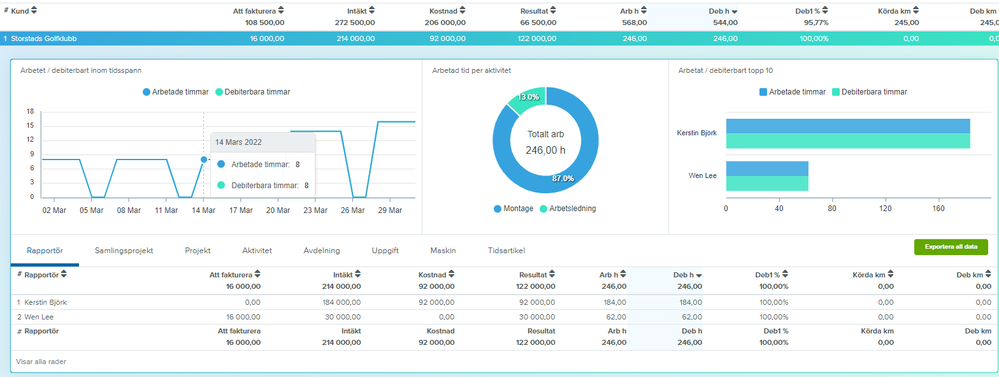999x377 pixels.
Task: Toggle Deb h sort in Rapportör table
Action: [687, 274]
